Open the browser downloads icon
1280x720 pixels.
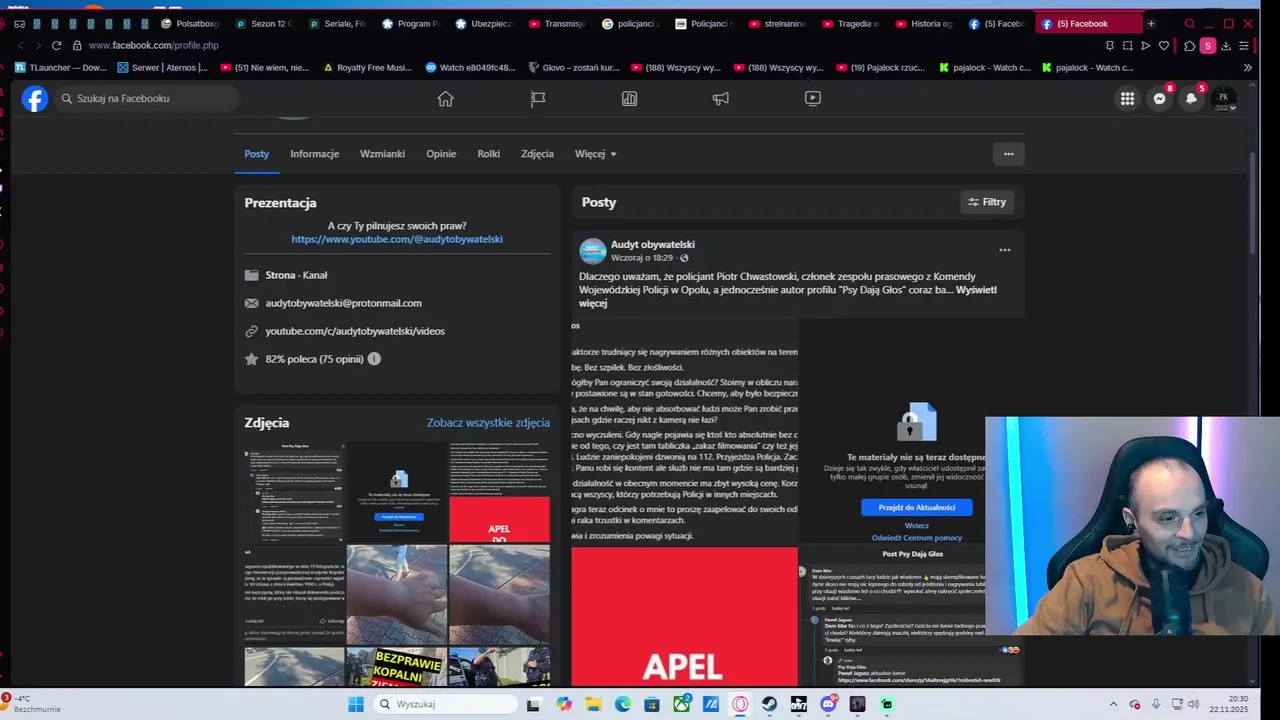pyautogui.click(x=1226, y=45)
